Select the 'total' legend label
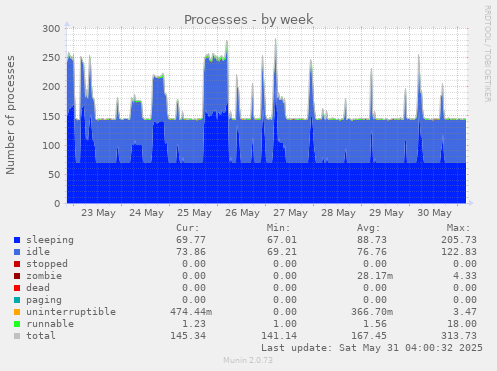This screenshot has height=371, width=497. [x=41, y=336]
